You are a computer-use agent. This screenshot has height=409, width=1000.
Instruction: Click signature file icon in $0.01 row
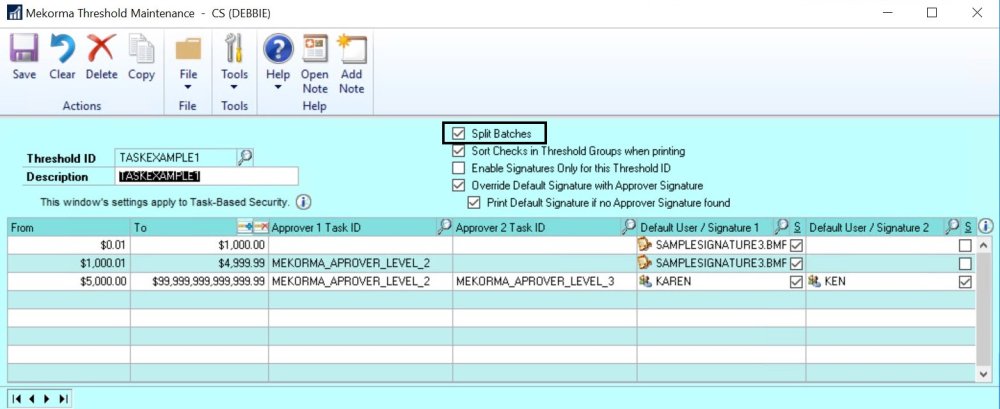pyautogui.click(x=645, y=245)
